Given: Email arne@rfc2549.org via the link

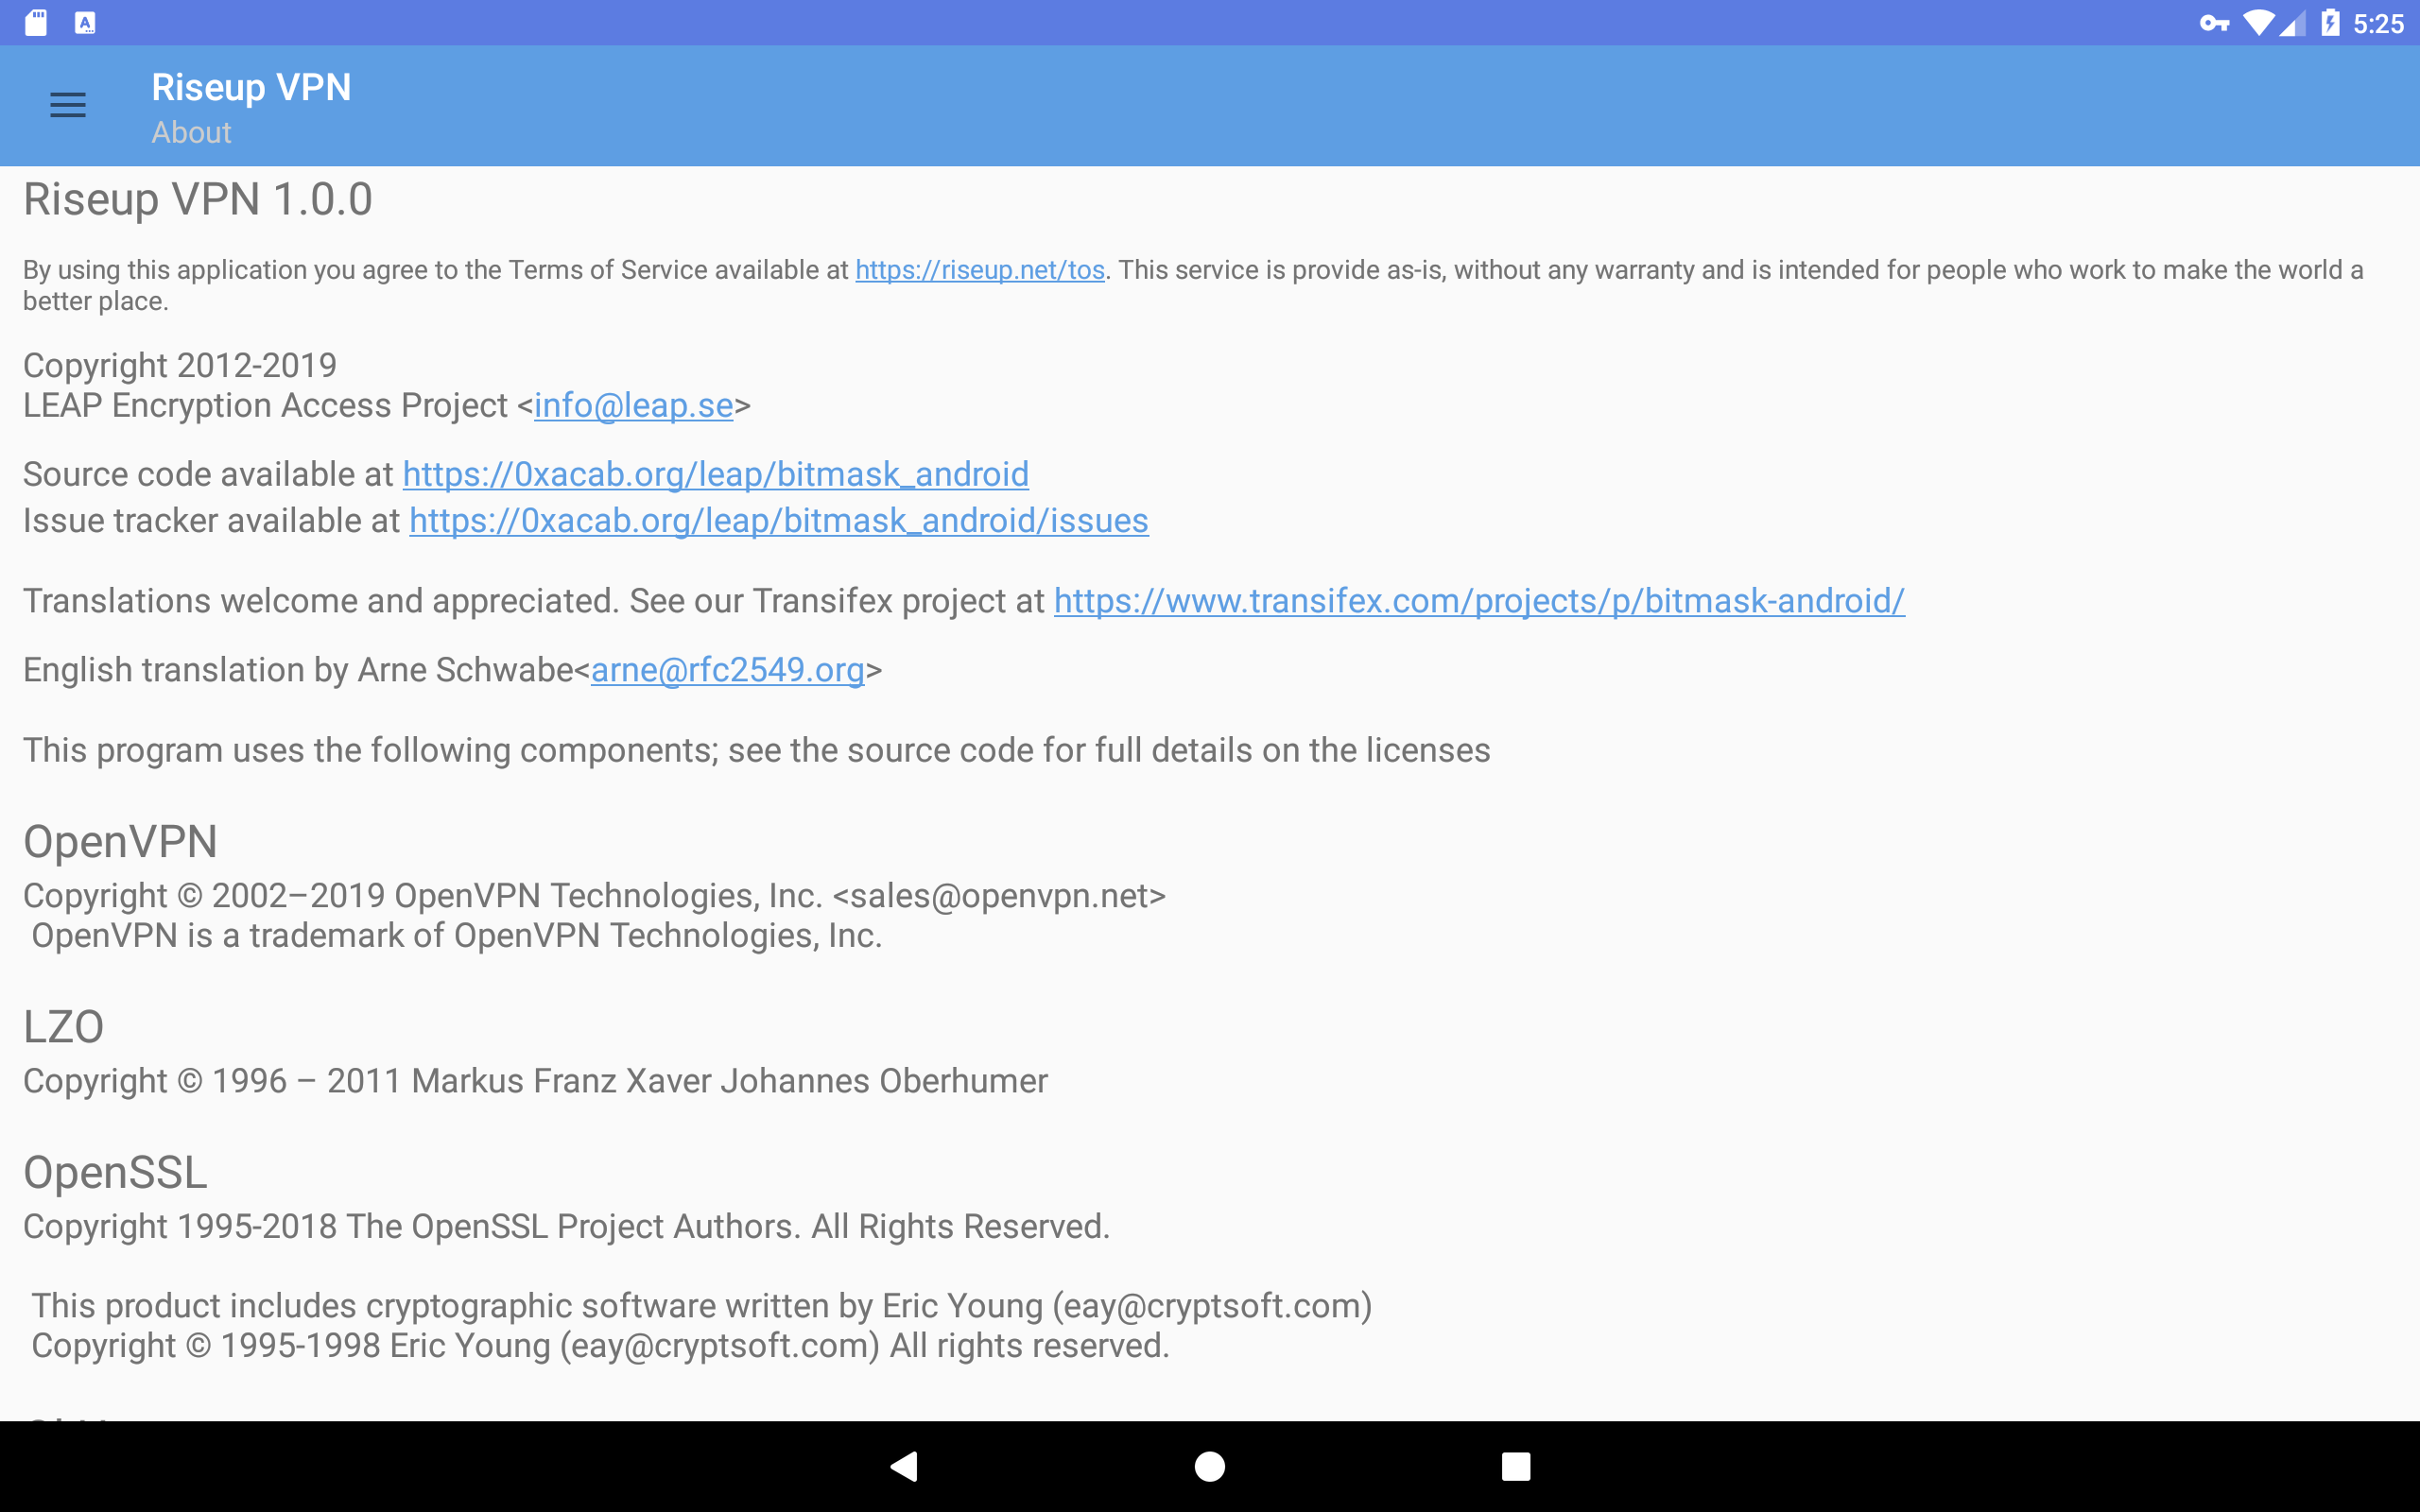Looking at the screenshot, I should (727, 670).
